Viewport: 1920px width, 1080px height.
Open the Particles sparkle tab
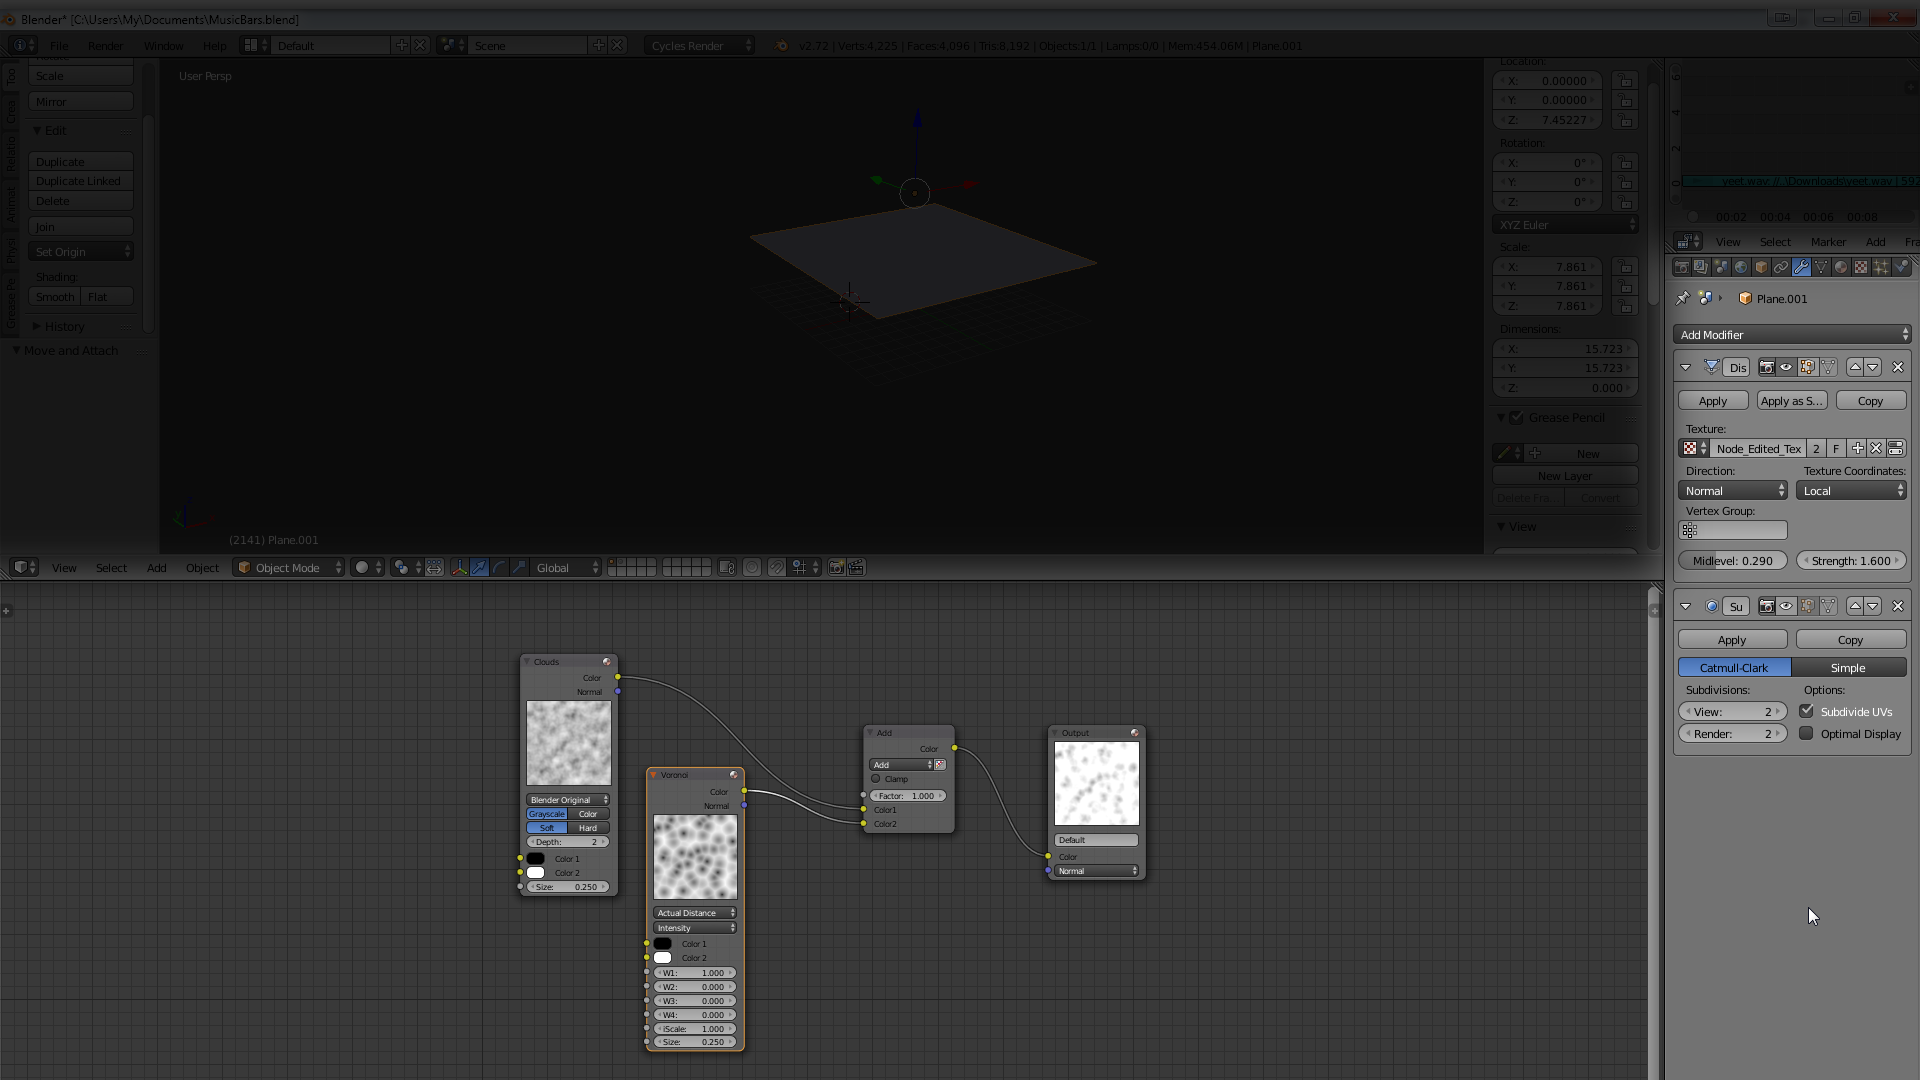(1881, 267)
